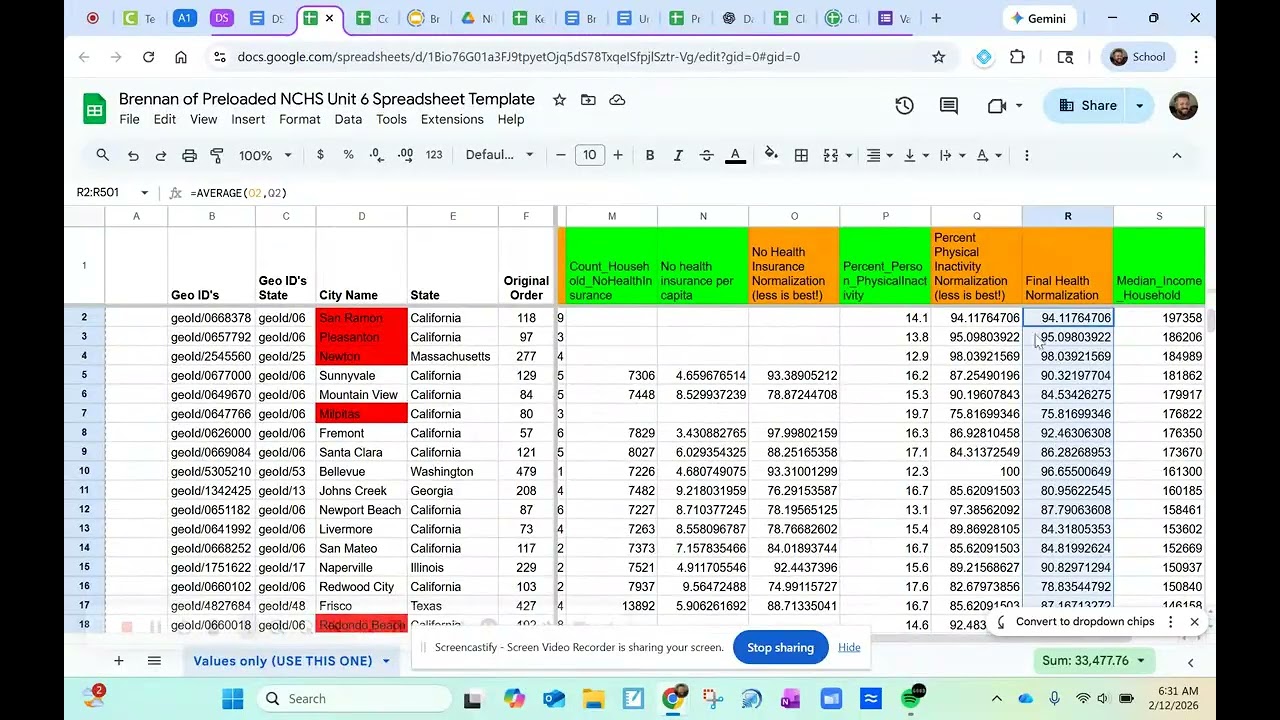Star the document

(x=560, y=100)
